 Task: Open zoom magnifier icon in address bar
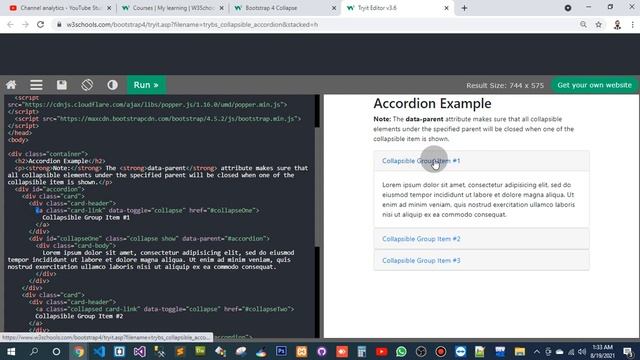[583, 24]
